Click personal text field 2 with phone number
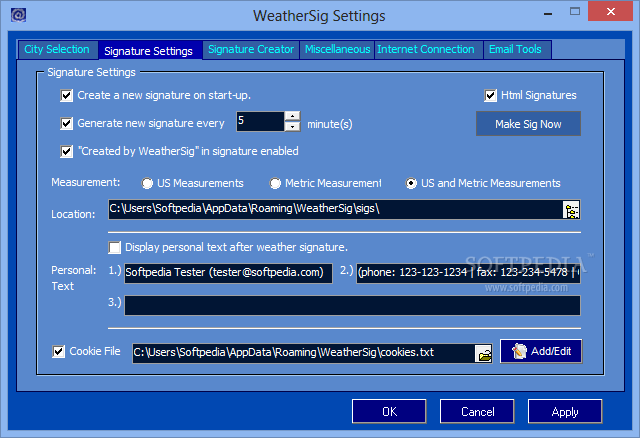 pos(468,273)
